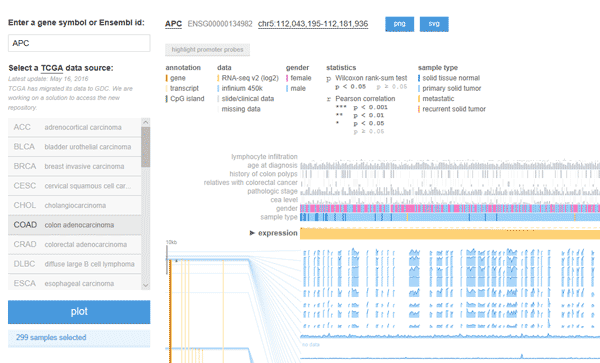Click the blue plot button
Image resolution: width=600 pixels, height=363 pixels.
click(79, 312)
